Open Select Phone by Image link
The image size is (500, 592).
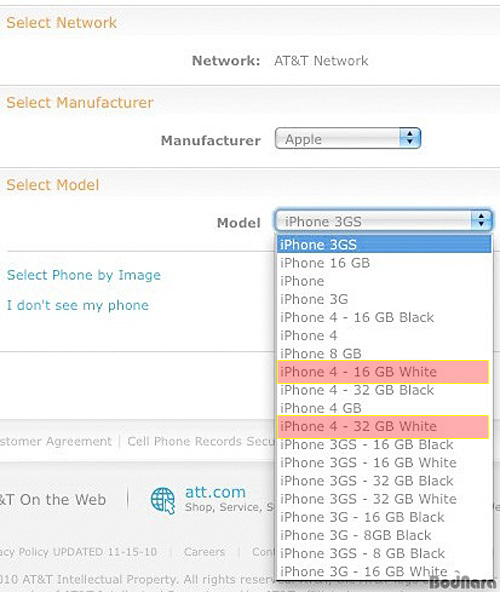point(84,275)
